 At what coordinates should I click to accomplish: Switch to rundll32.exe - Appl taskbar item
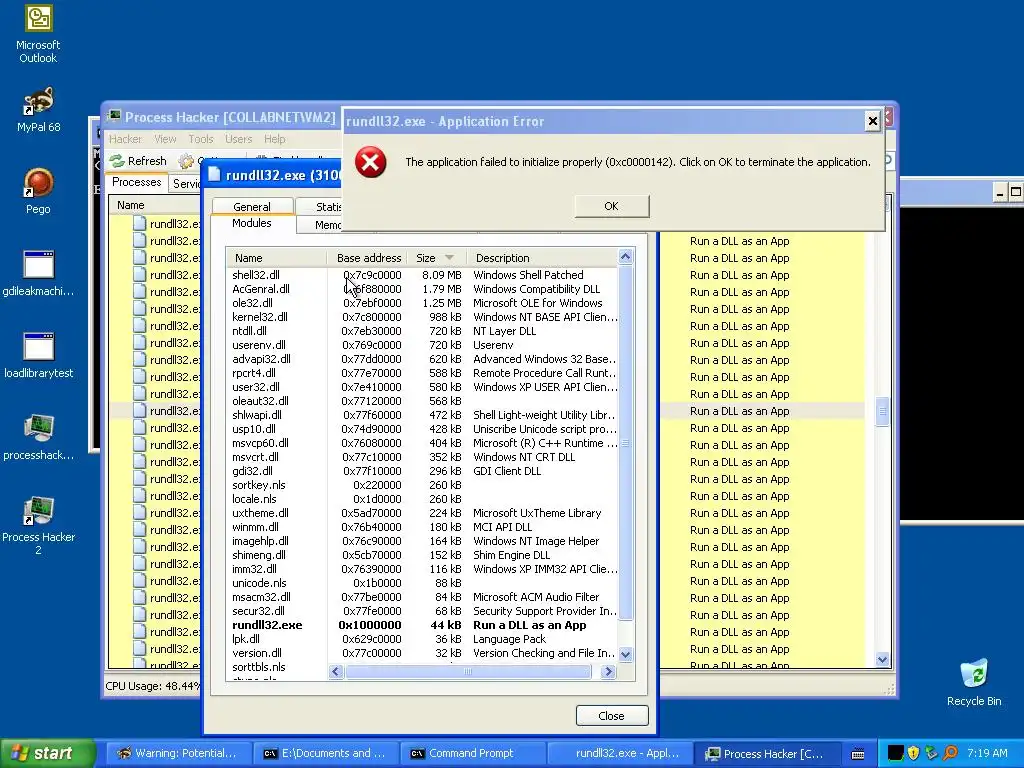(618, 754)
